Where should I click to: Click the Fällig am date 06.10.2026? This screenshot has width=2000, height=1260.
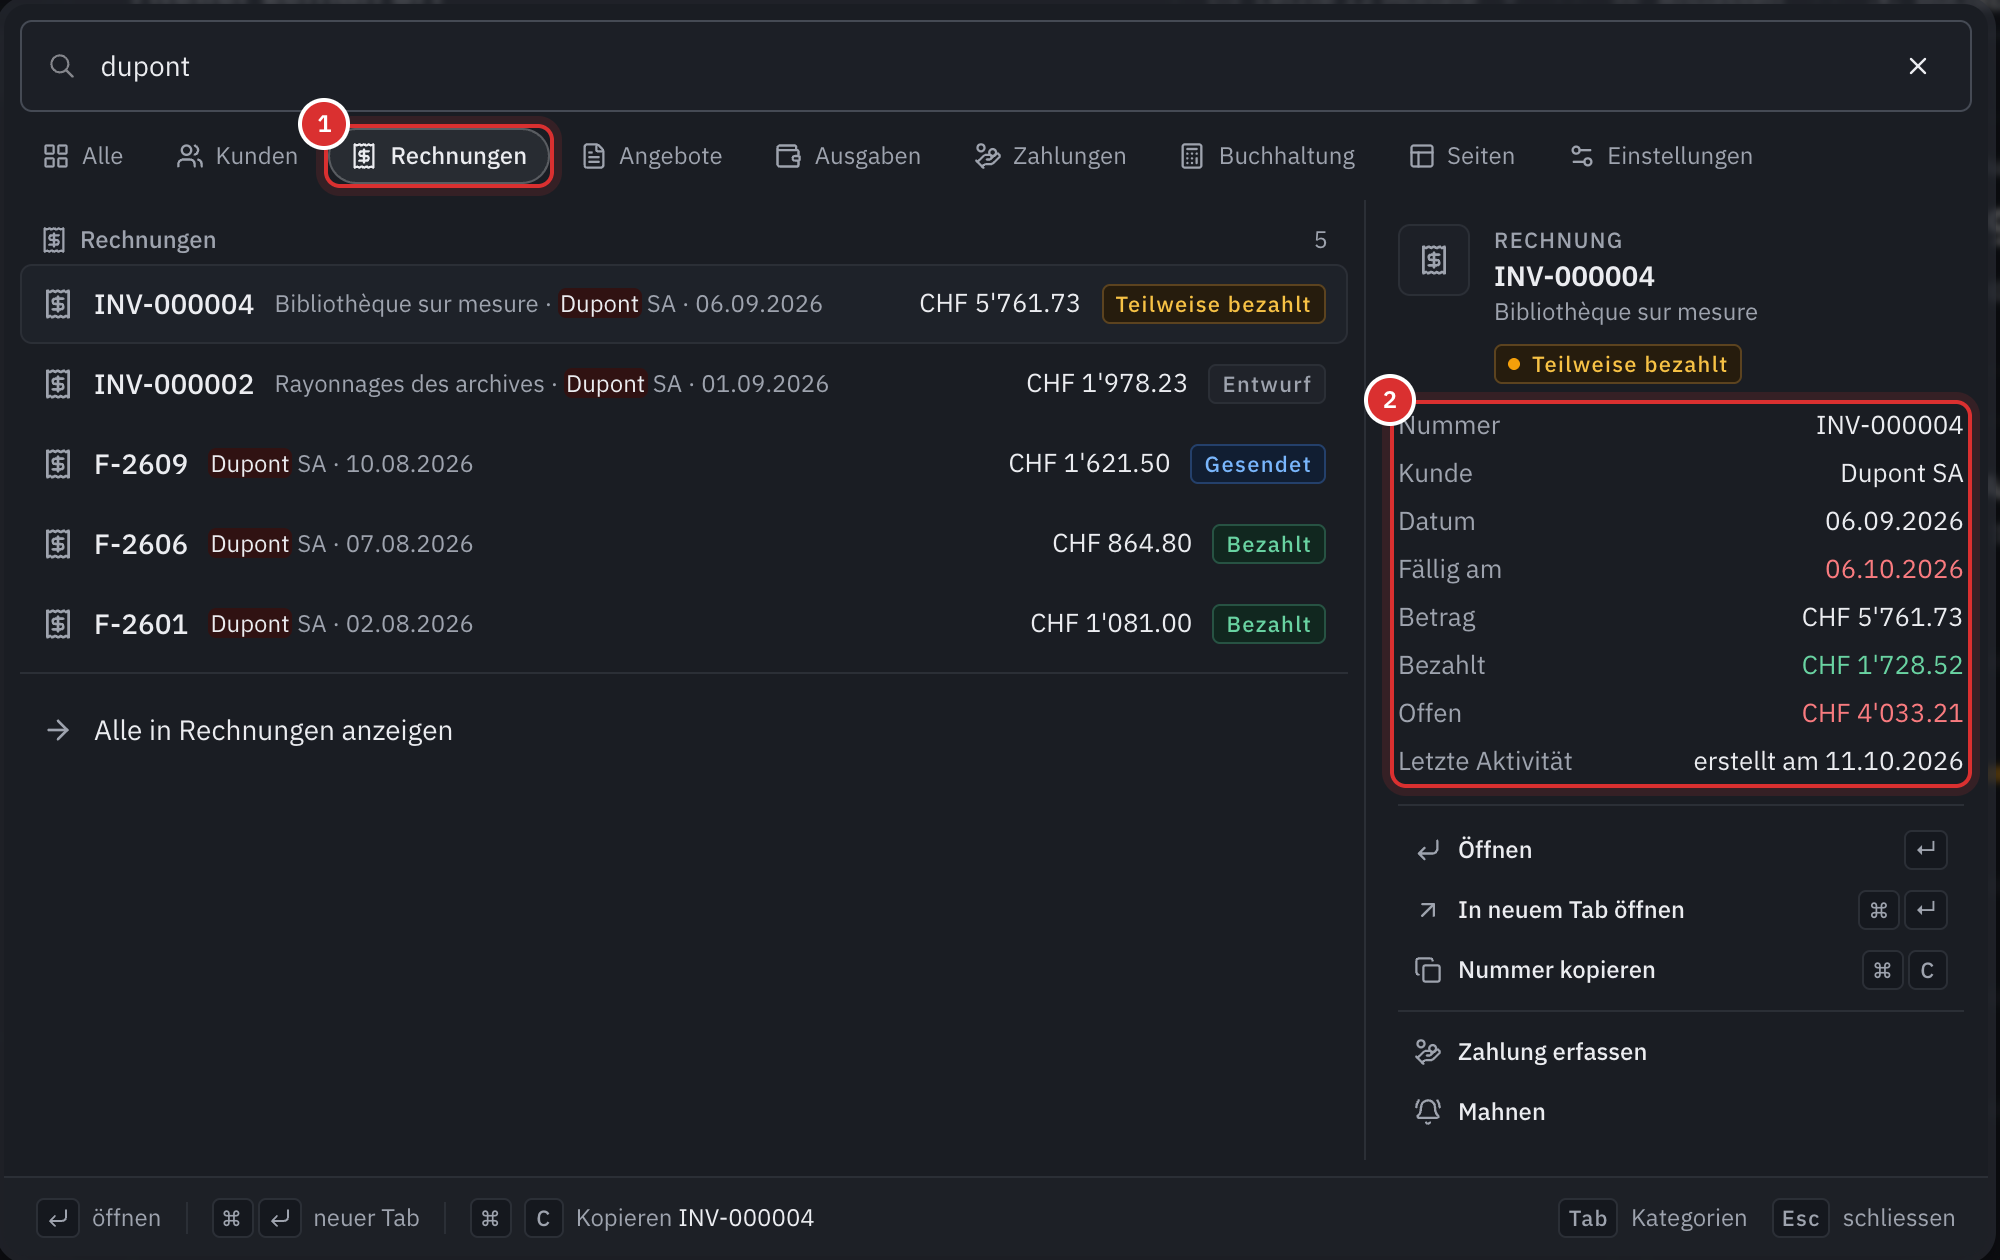(x=1893, y=569)
